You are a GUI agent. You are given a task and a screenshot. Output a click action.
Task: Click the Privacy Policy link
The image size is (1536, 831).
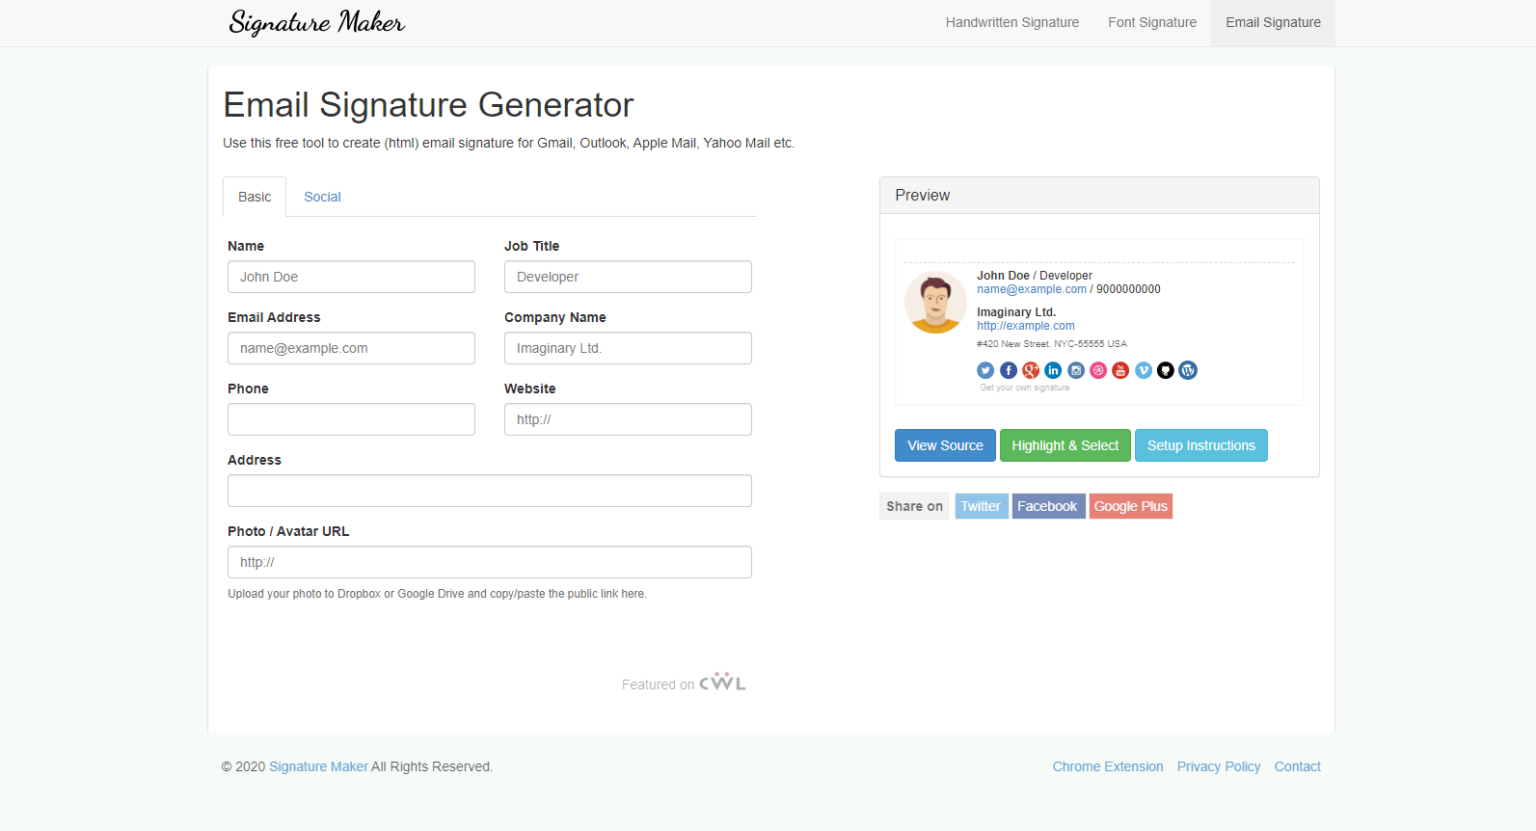point(1219,766)
